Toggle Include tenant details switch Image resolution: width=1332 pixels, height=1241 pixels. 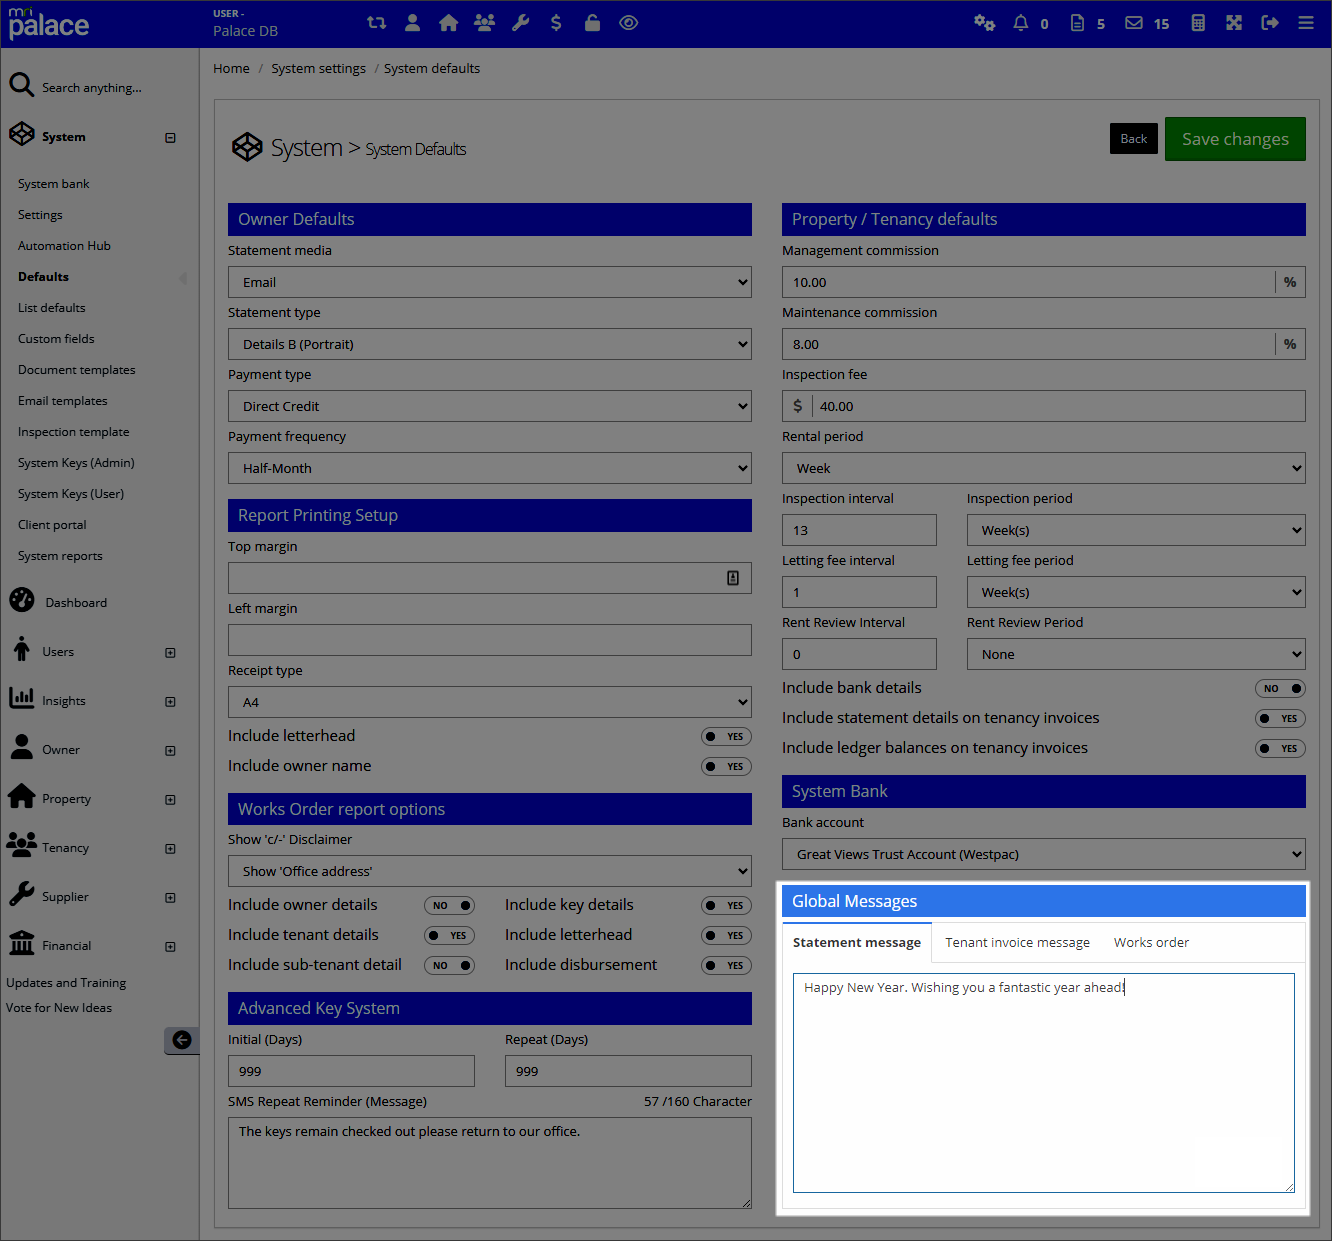(x=449, y=935)
